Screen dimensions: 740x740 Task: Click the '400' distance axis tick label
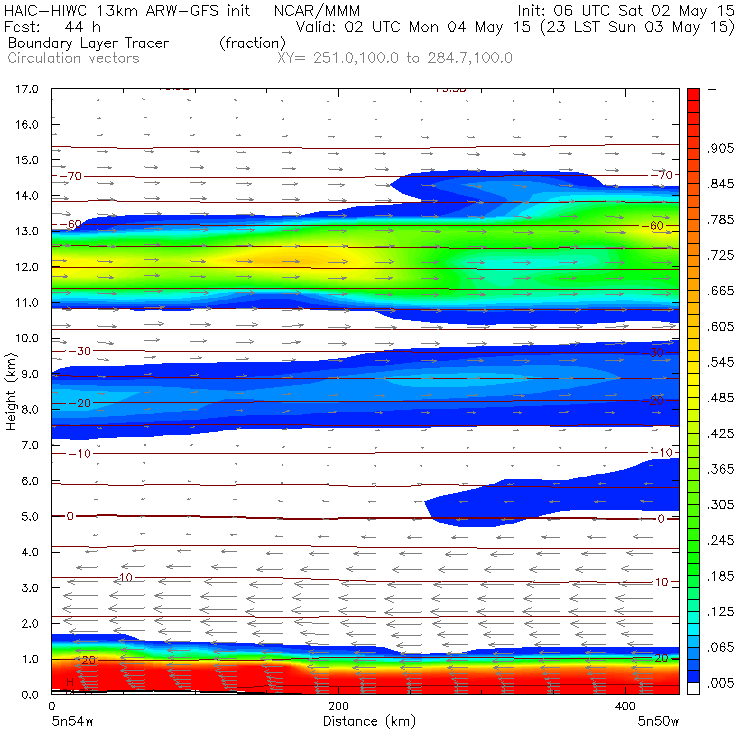click(625, 706)
